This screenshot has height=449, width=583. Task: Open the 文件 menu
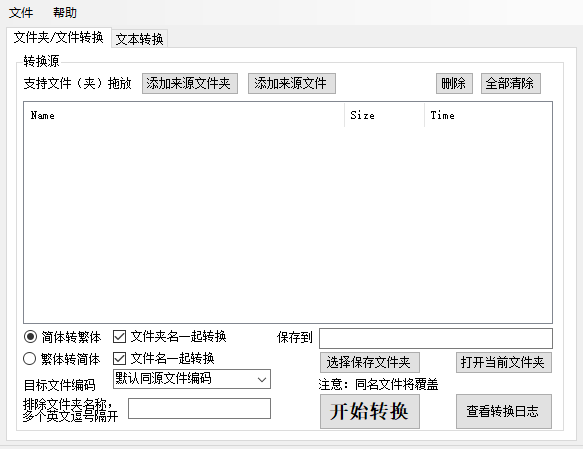pyautogui.click(x=21, y=13)
